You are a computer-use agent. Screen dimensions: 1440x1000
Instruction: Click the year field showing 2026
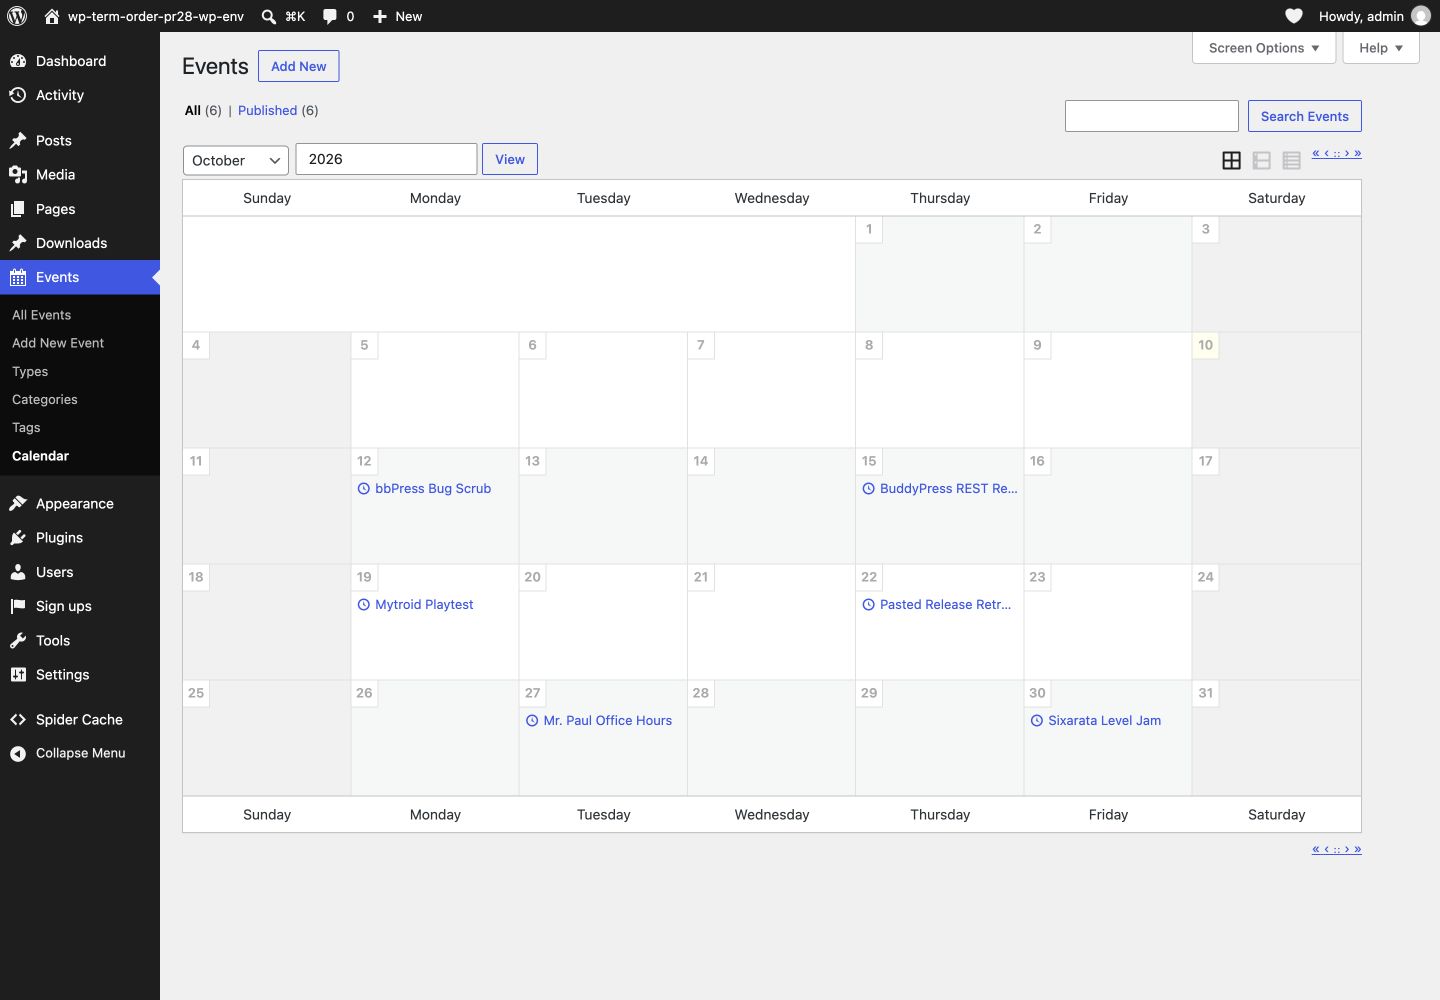[386, 159]
